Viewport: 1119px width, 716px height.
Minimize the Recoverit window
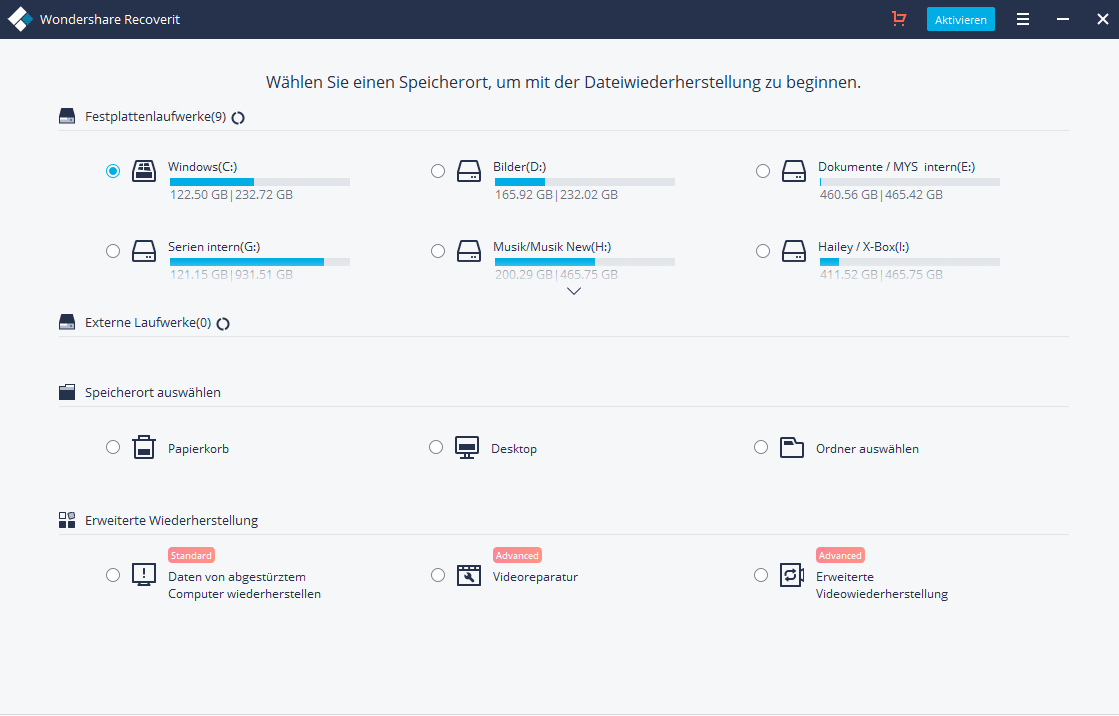tap(1062, 19)
